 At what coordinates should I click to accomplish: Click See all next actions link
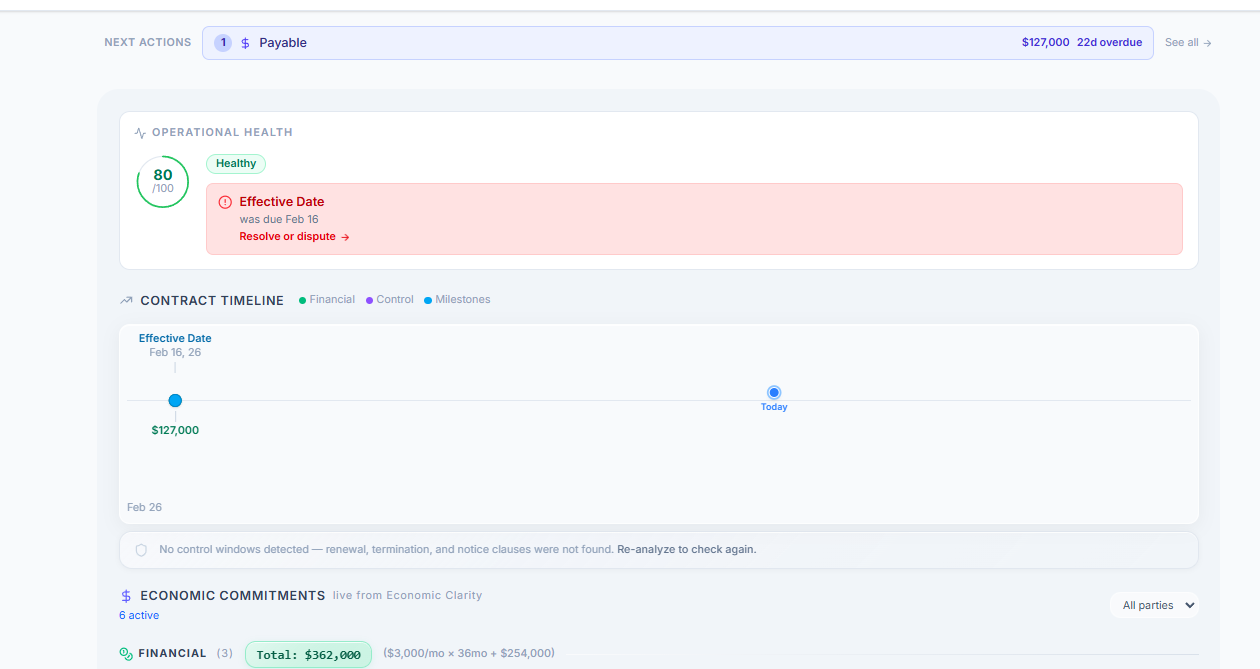tap(1188, 43)
